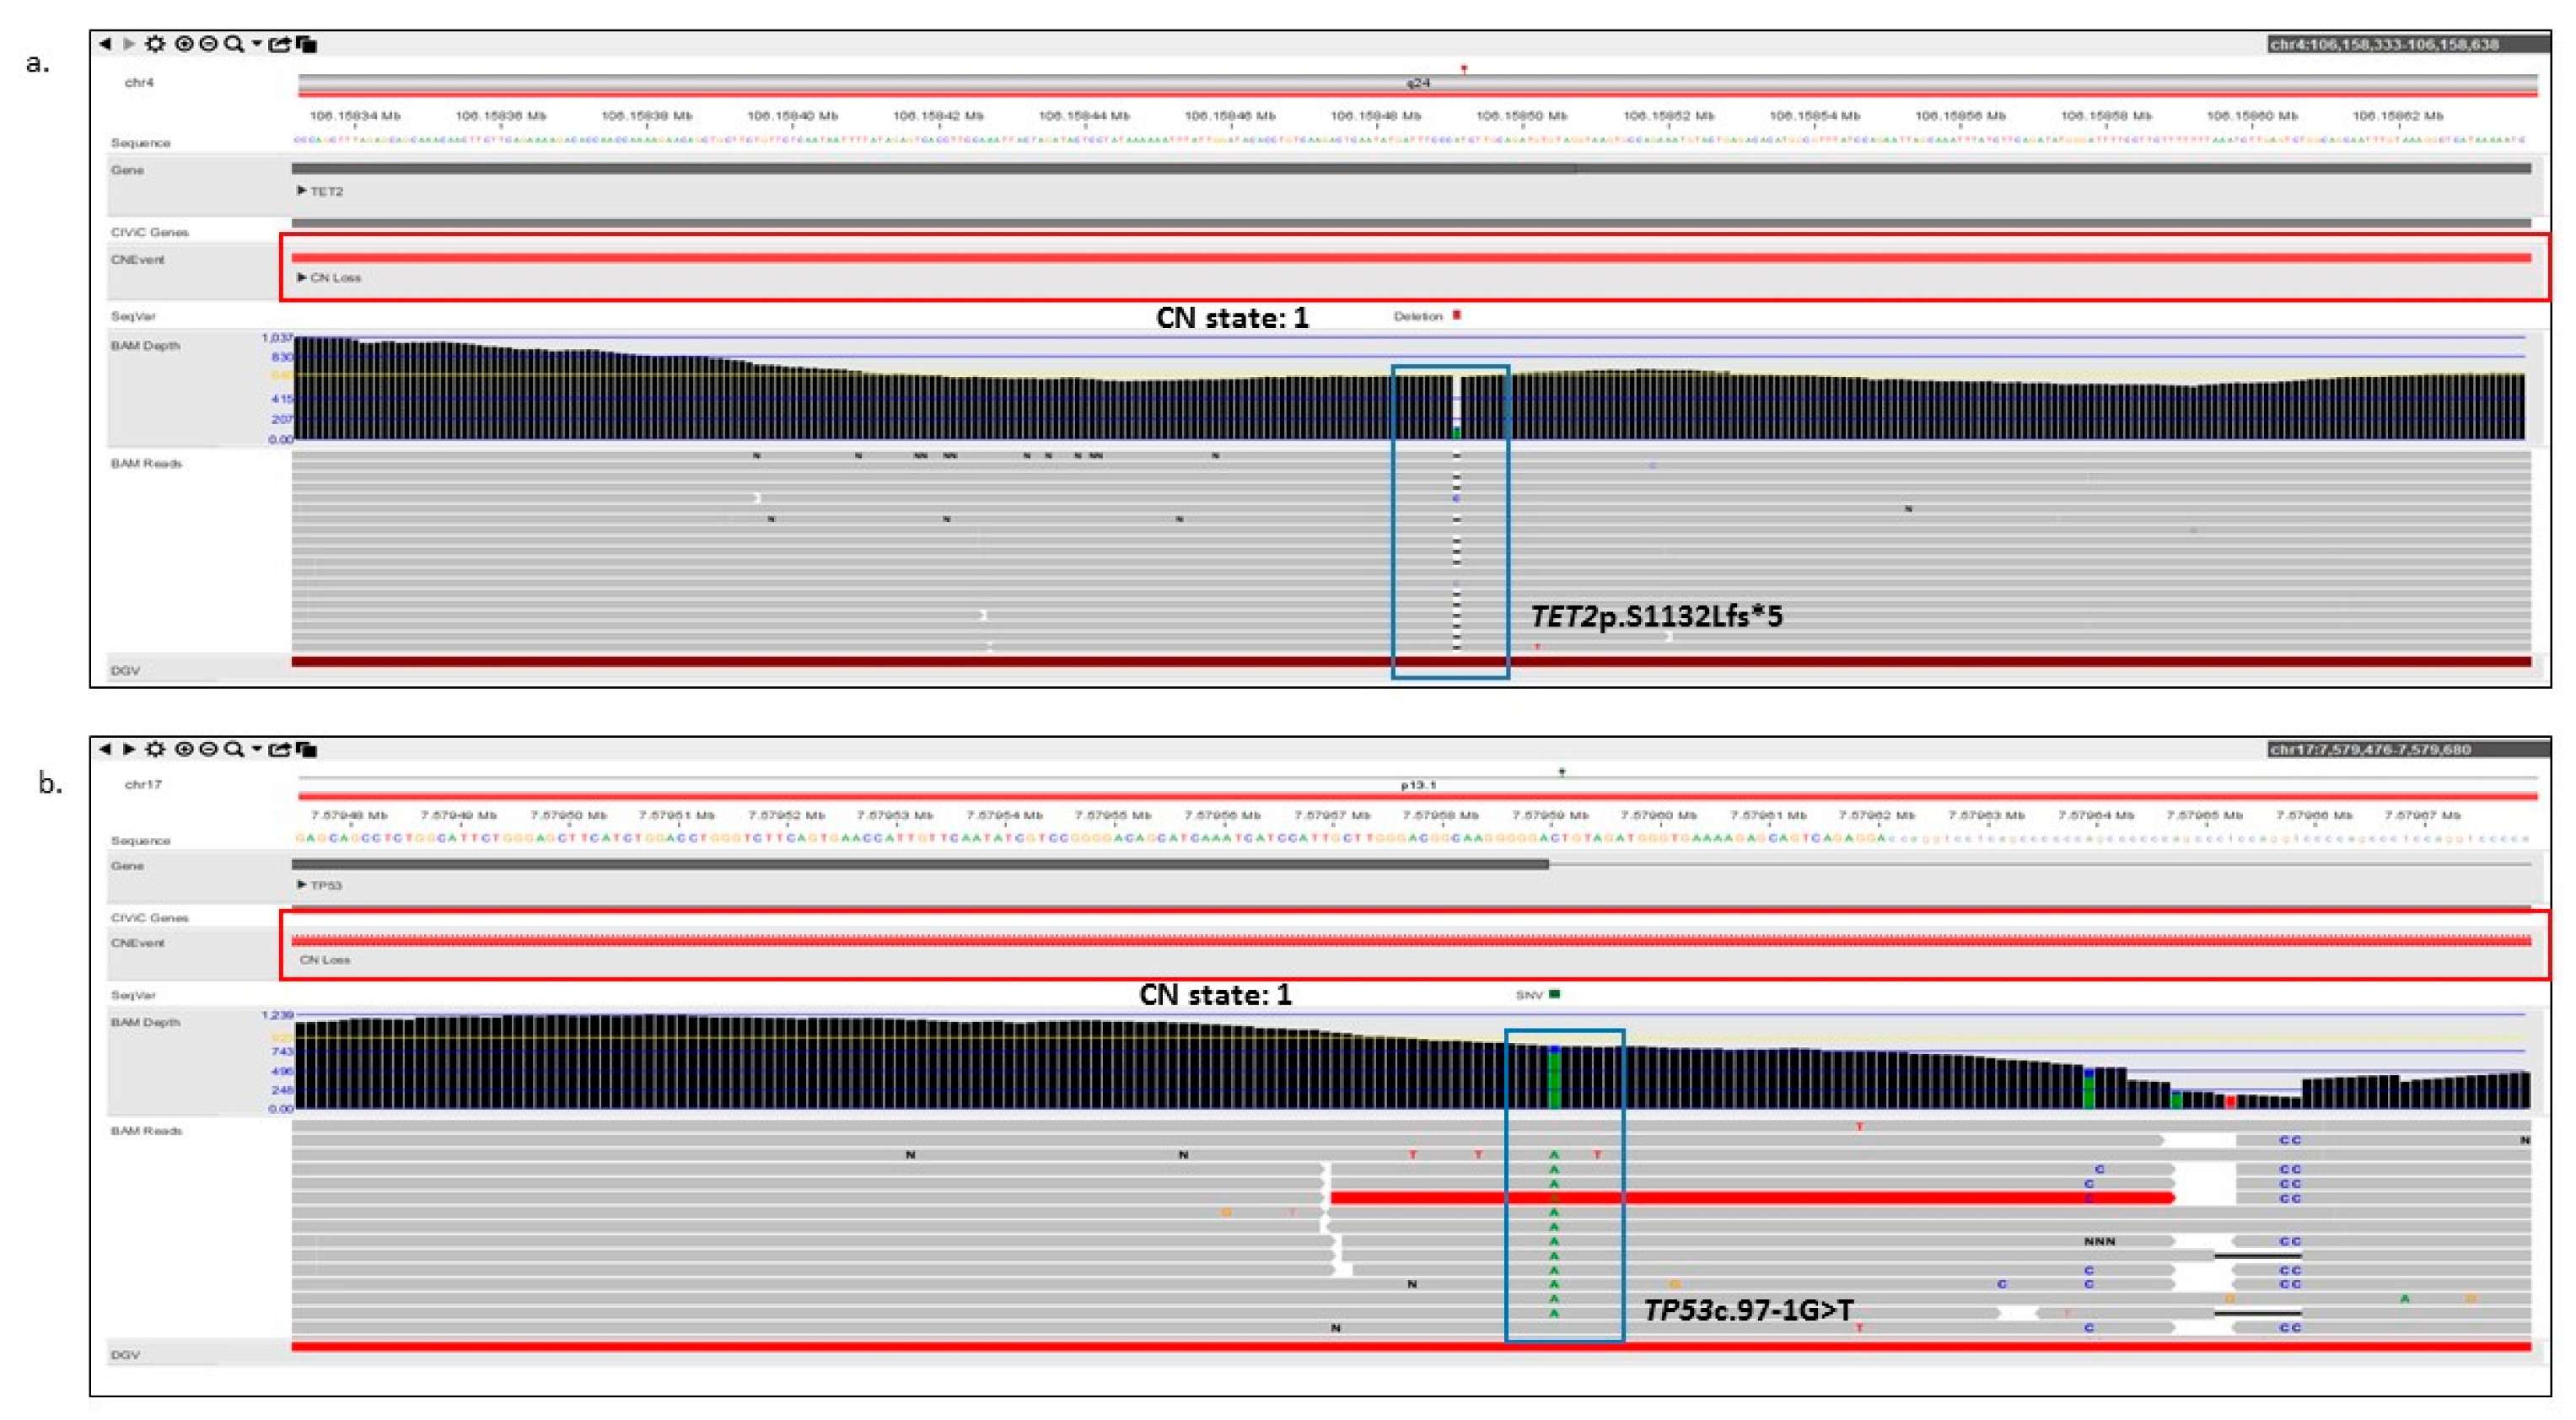Click the forward arrow in panel b toolbar

click(129, 749)
